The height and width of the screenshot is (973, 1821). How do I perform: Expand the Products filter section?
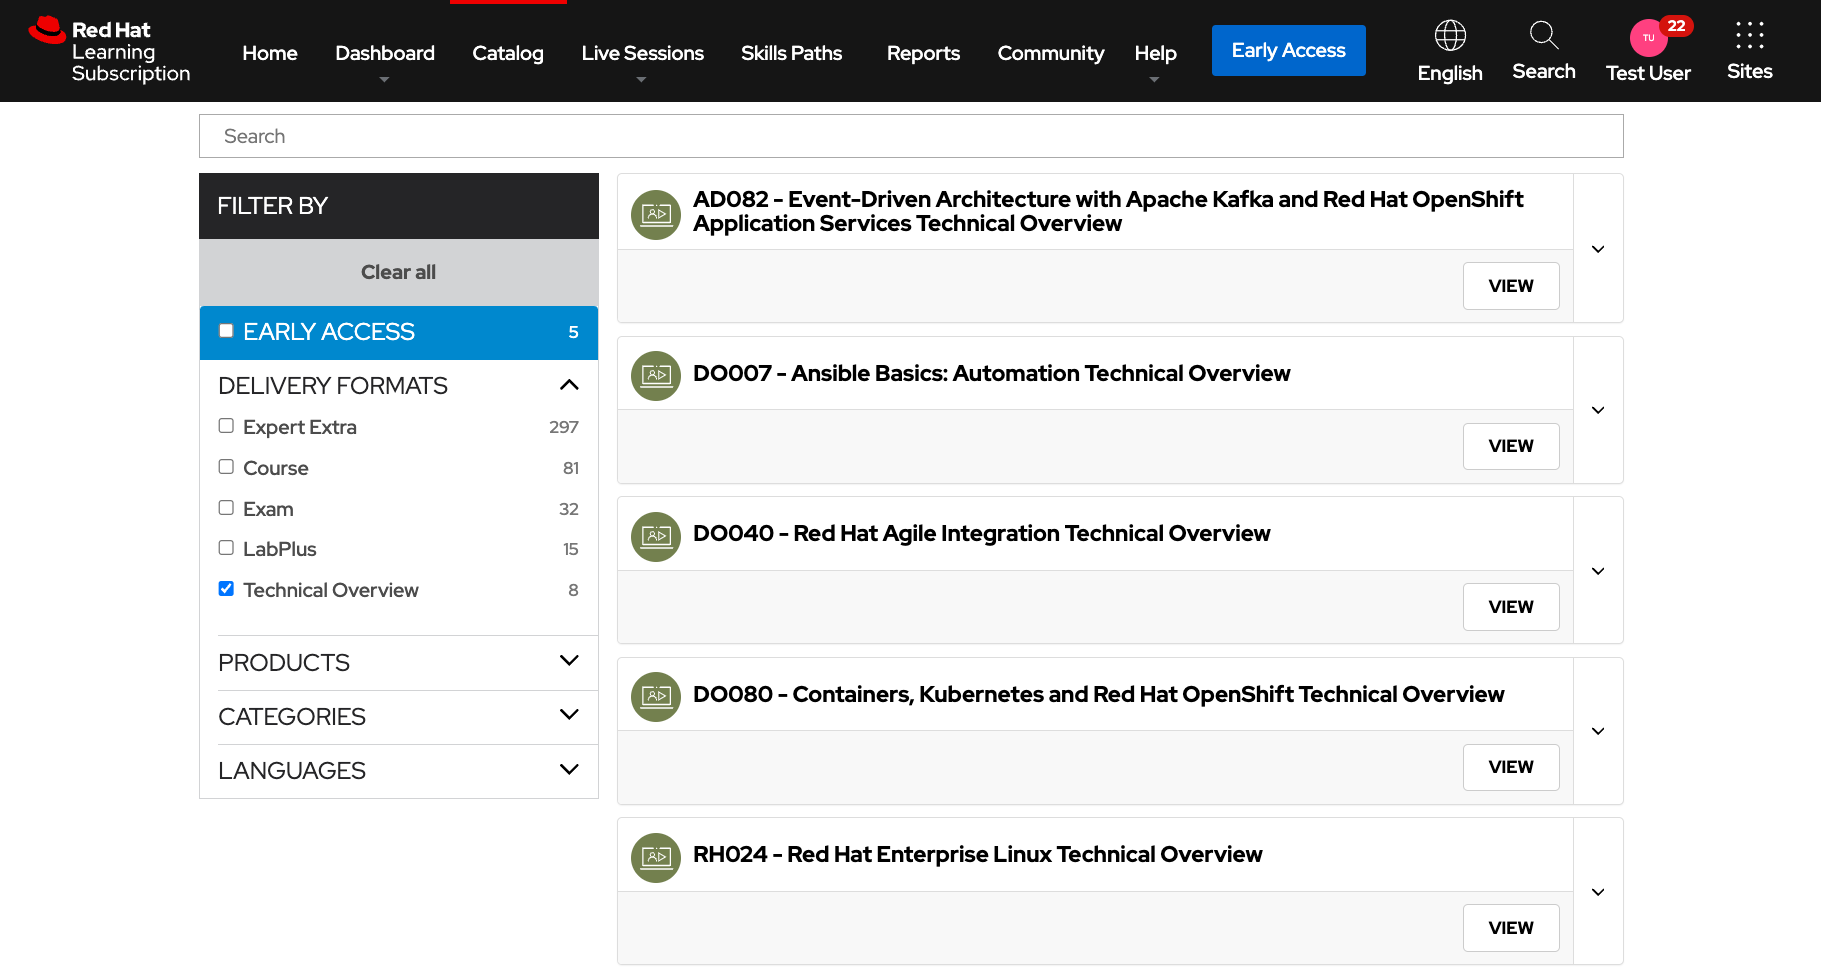click(x=569, y=661)
